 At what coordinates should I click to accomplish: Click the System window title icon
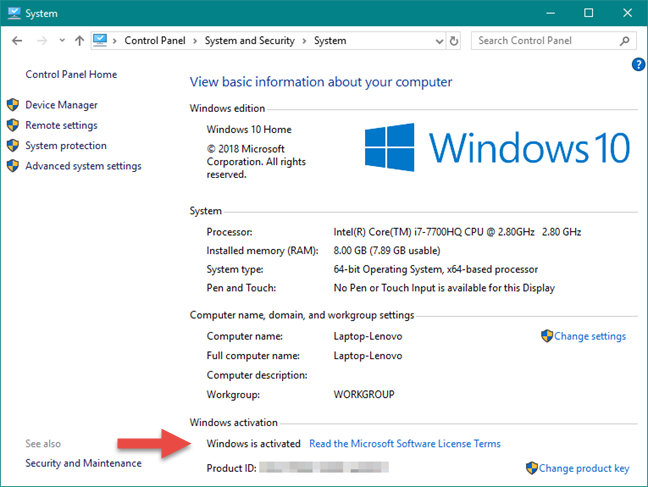14,13
